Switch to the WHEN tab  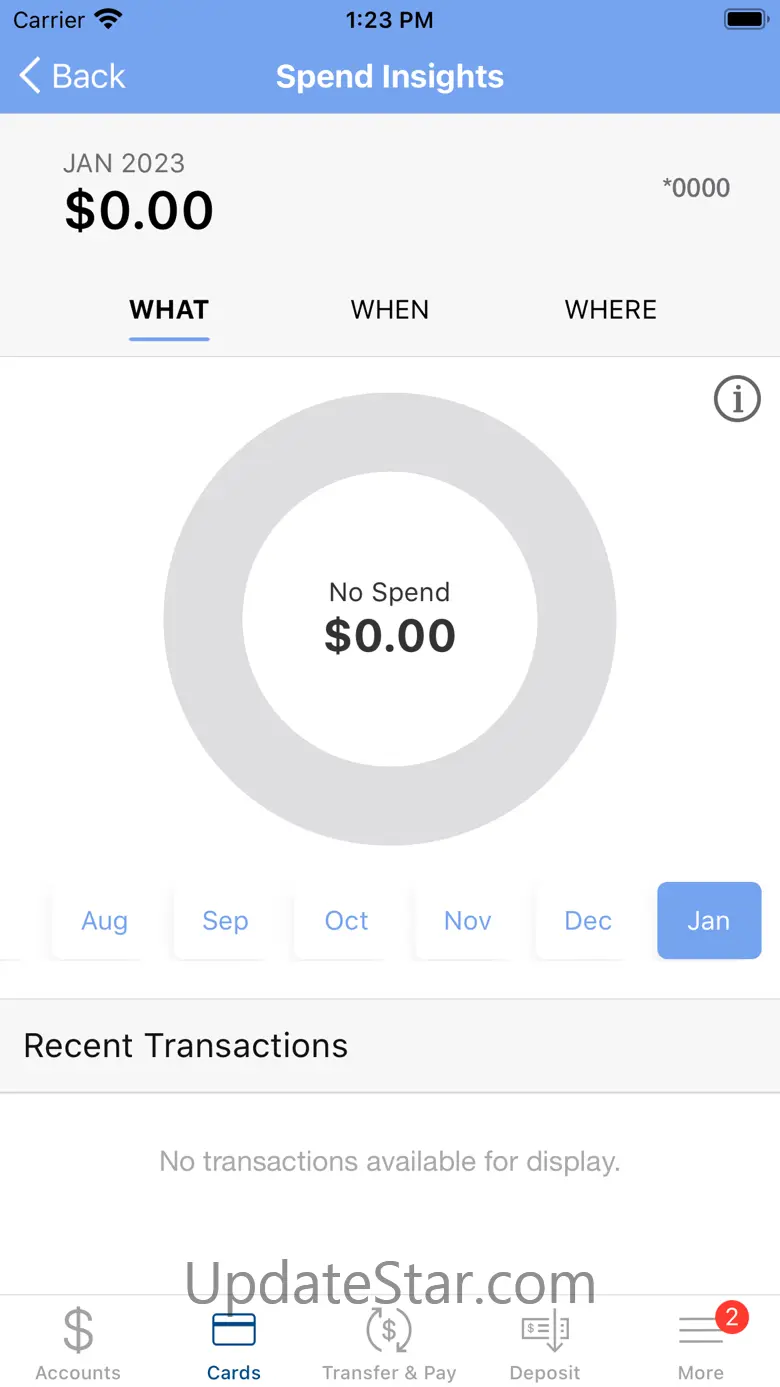390,310
